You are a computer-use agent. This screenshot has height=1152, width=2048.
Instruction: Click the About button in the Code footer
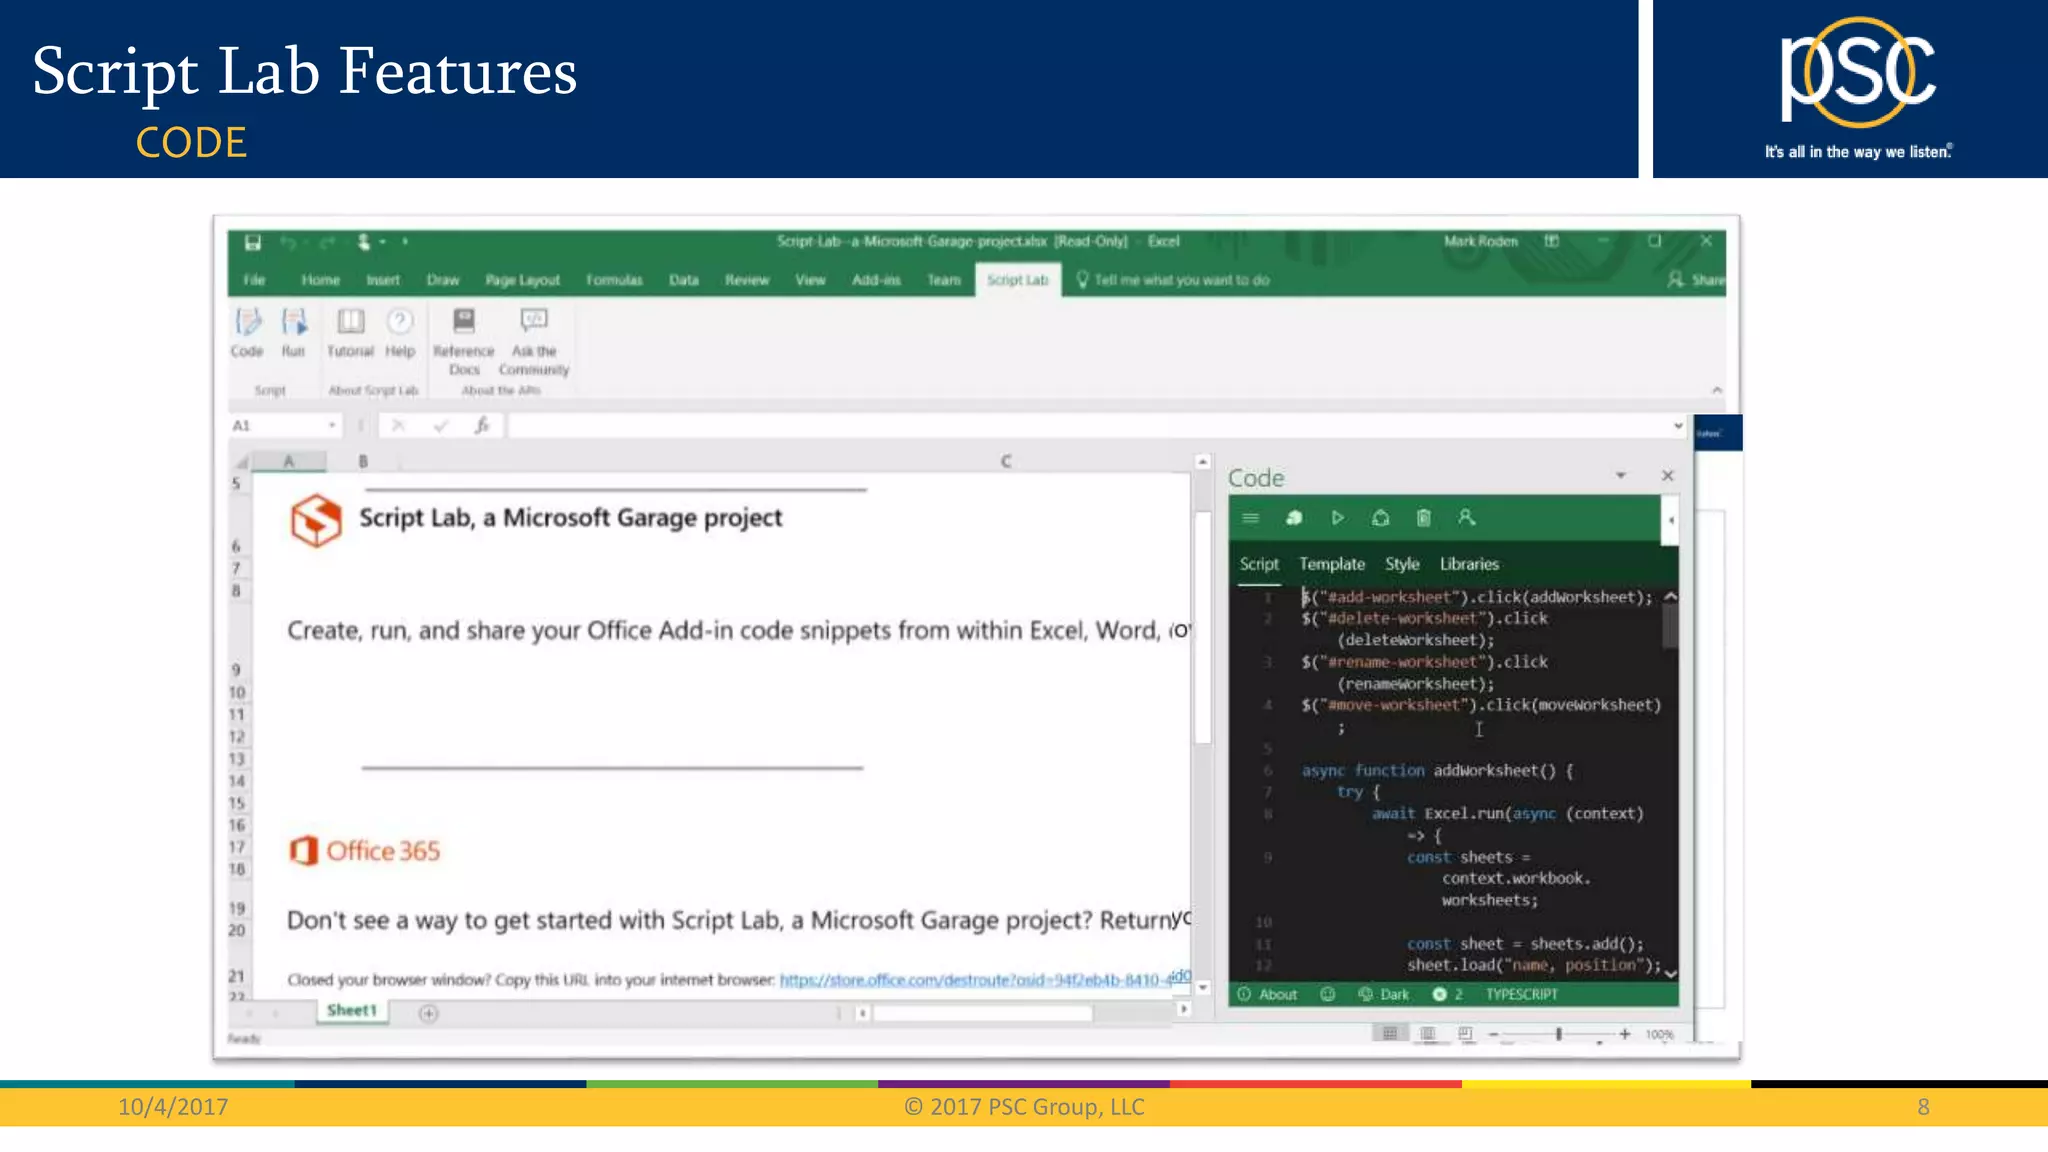click(x=1268, y=994)
